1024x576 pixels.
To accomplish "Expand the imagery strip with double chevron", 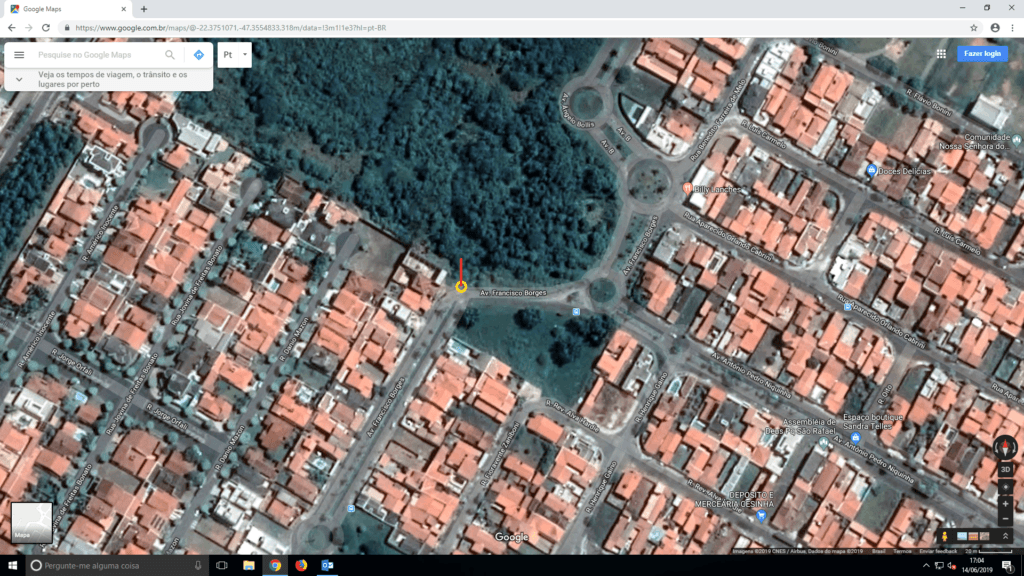I will coord(1005,537).
